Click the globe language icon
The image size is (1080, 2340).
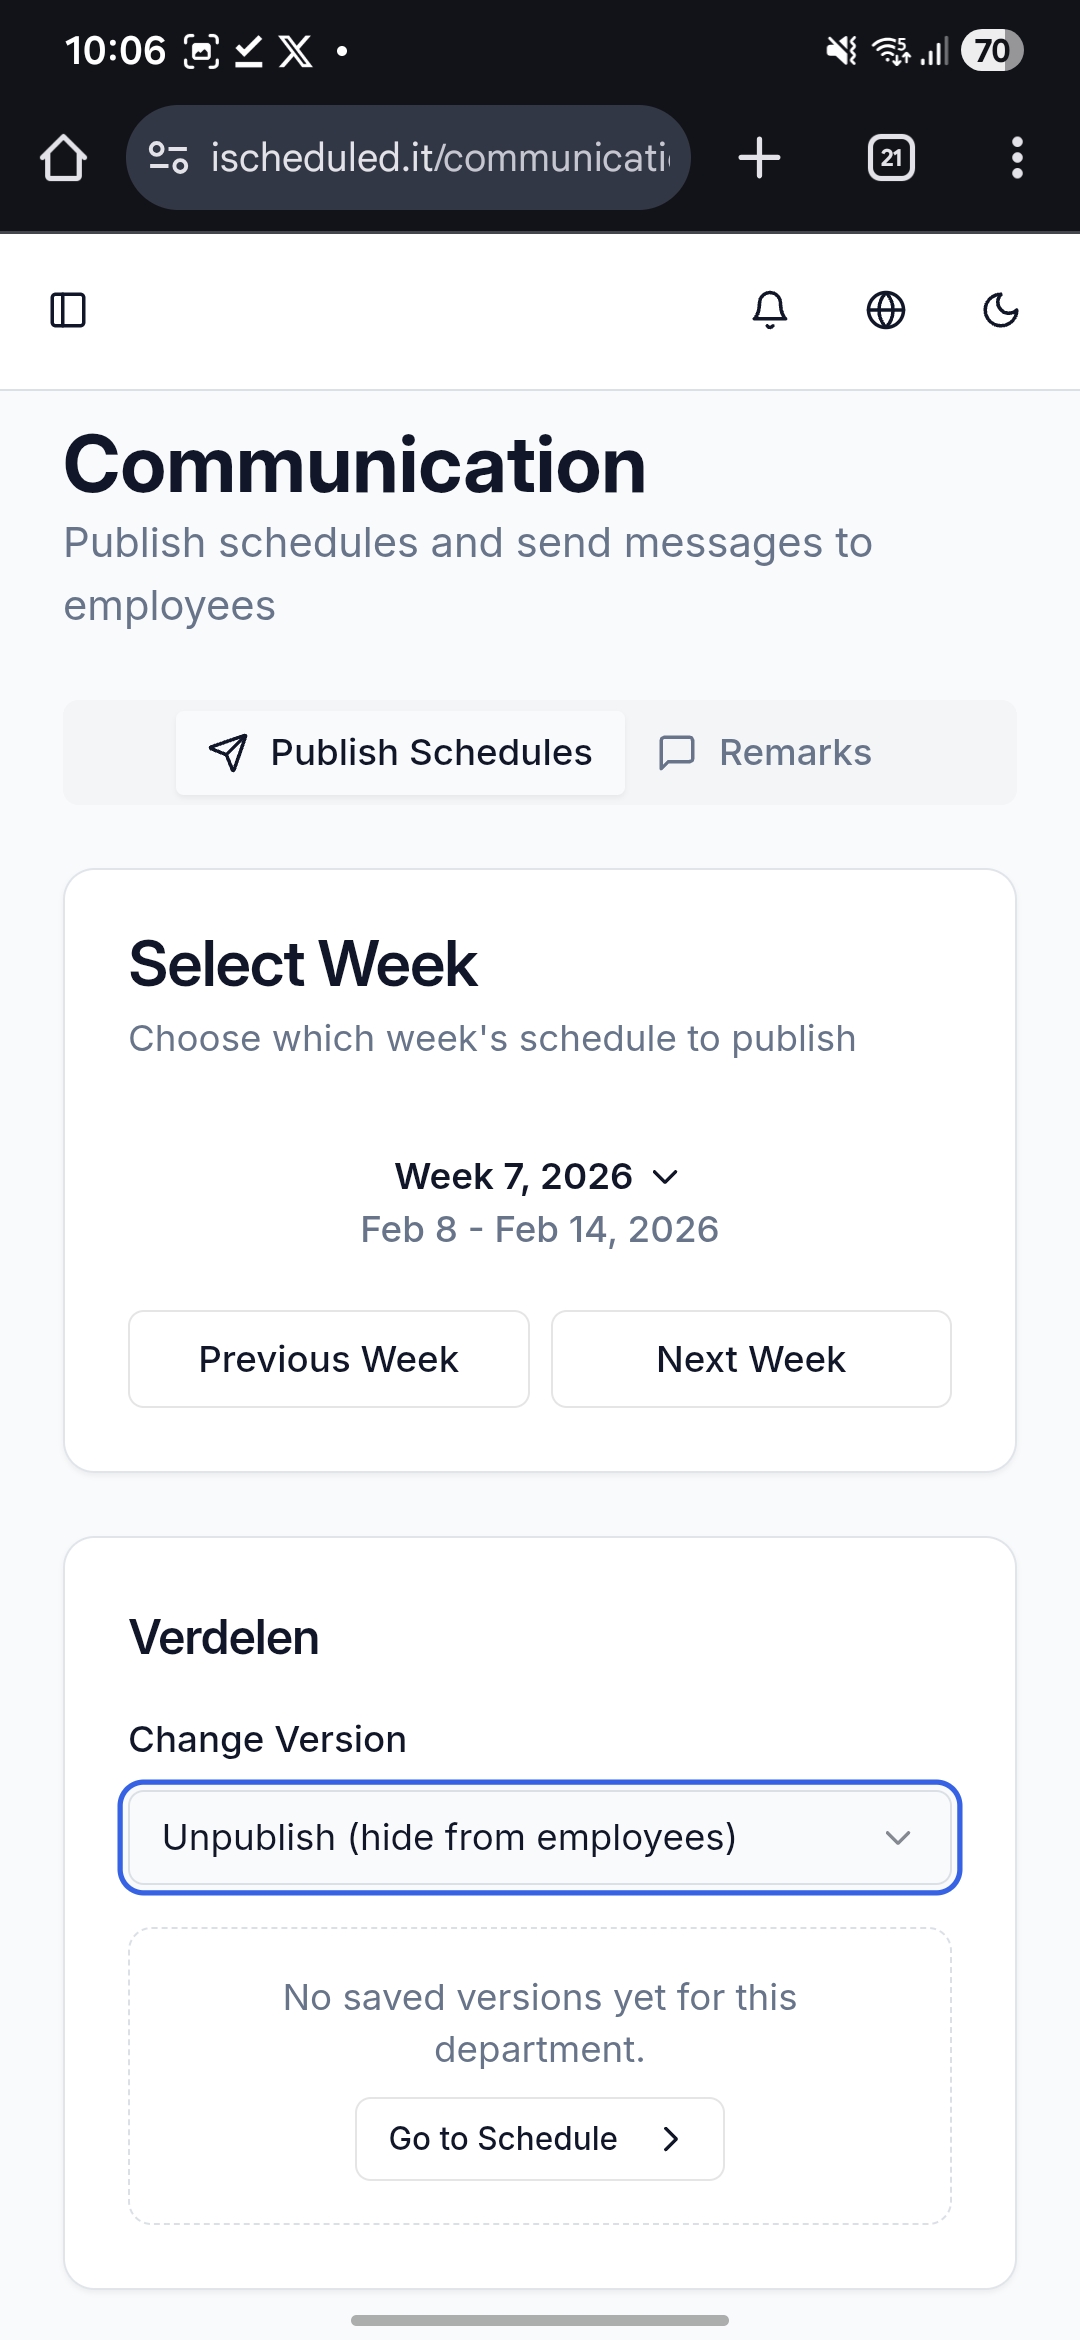click(x=885, y=311)
